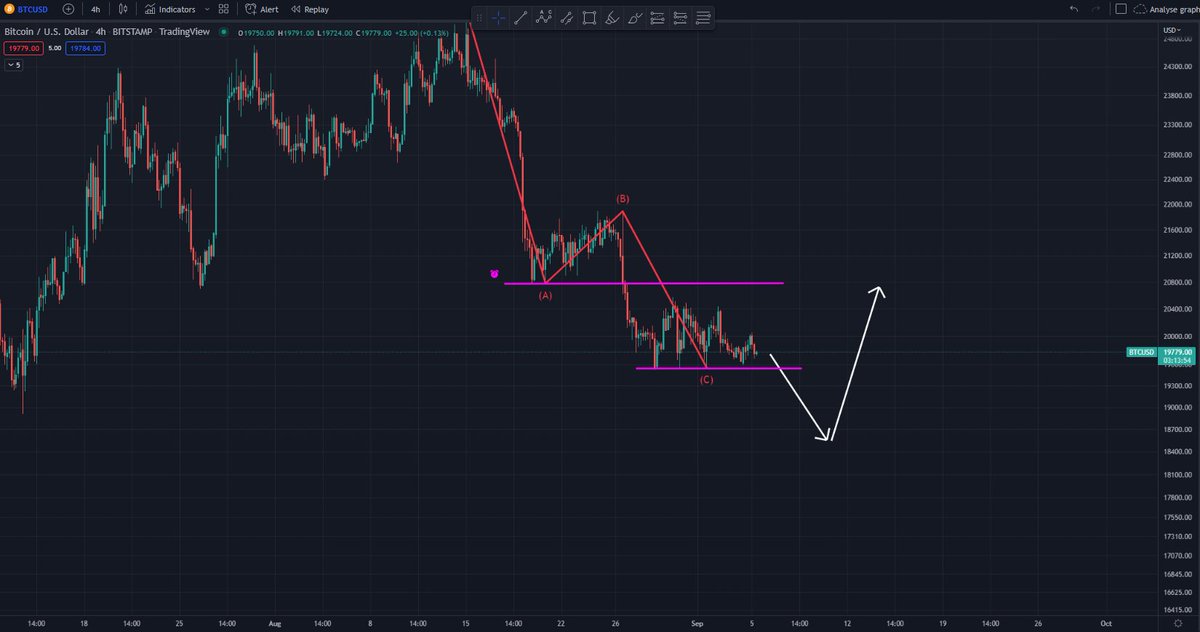Open the Long Position drawing tool
Screen dimensions: 1200x632
pos(658,17)
